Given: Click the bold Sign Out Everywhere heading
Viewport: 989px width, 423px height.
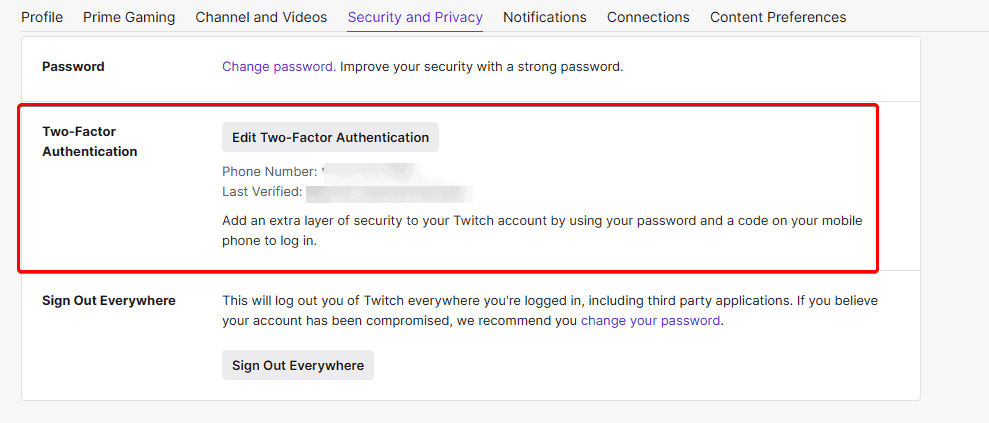Looking at the screenshot, I should pos(109,300).
